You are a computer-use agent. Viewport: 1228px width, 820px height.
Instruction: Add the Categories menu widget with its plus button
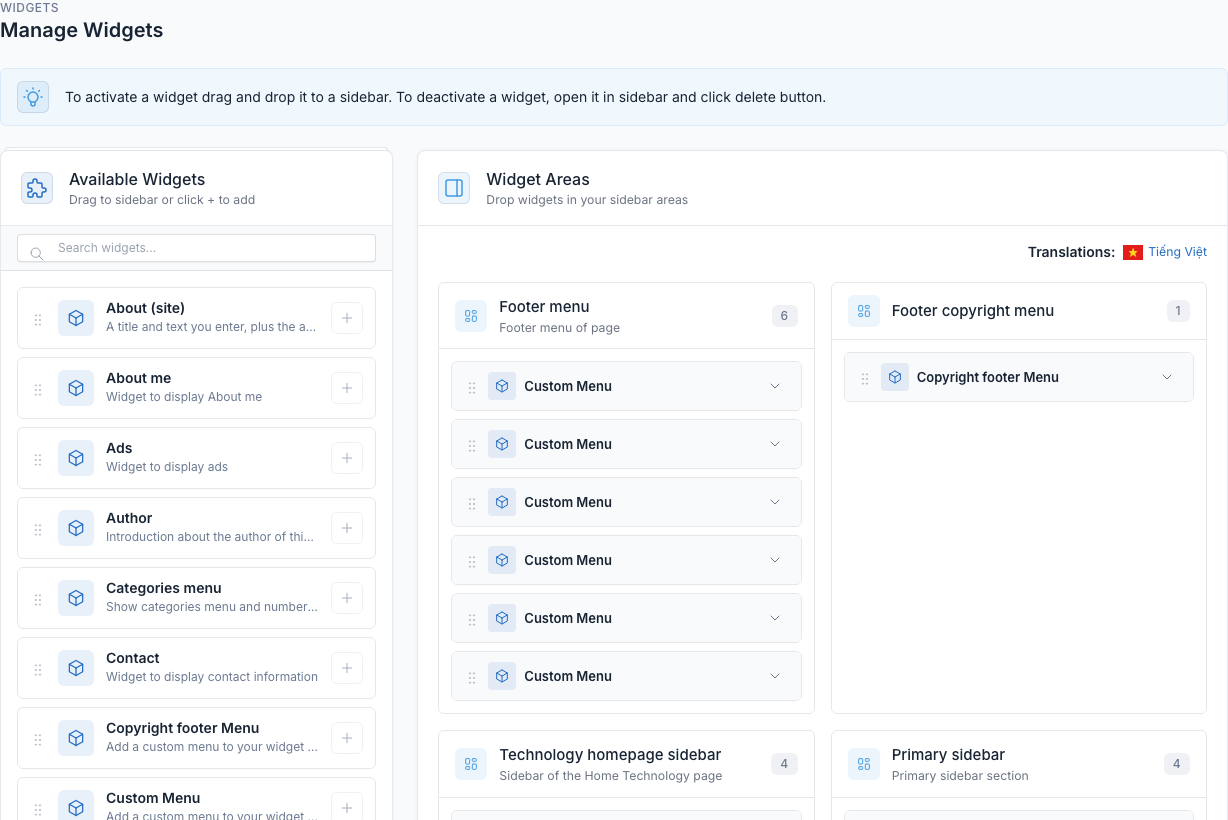pyautogui.click(x=347, y=598)
